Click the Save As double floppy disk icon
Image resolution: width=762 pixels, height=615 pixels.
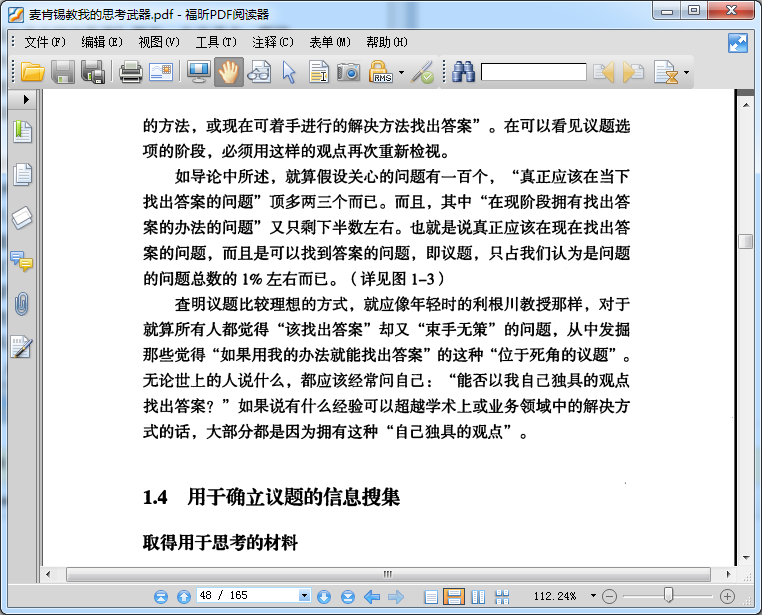pyautogui.click(x=93, y=72)
